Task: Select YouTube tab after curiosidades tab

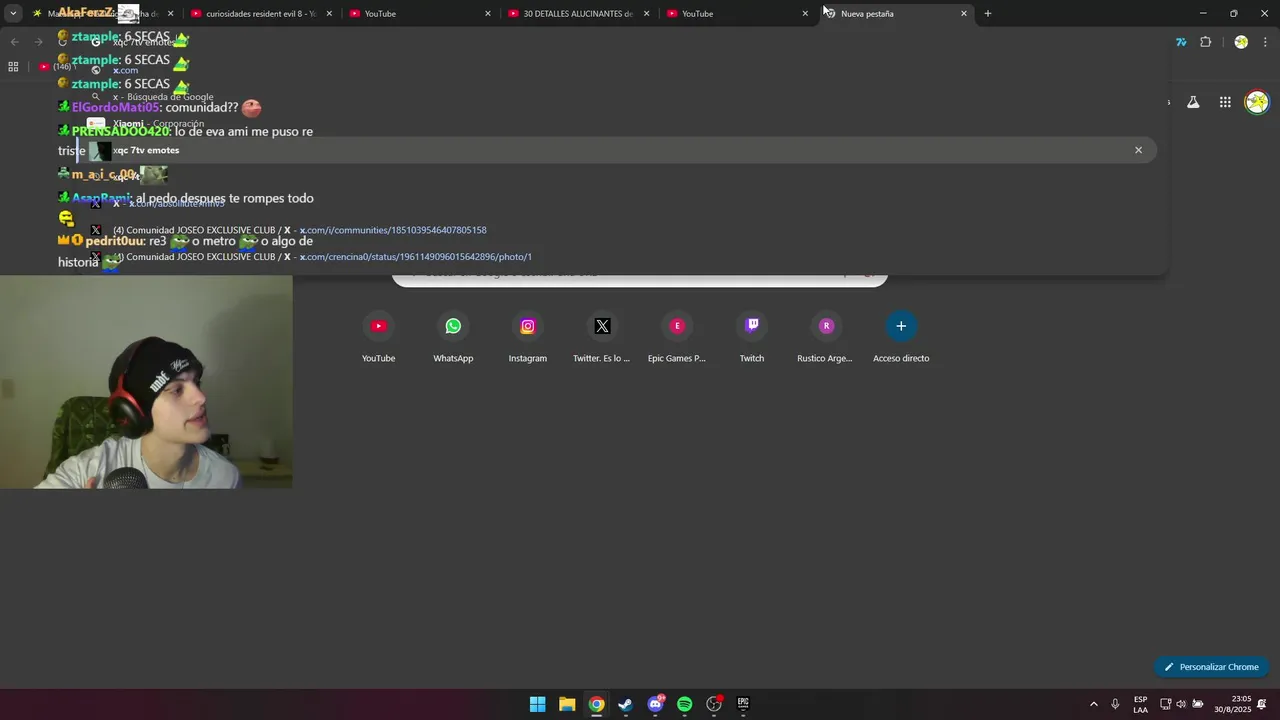Action: 419,14
